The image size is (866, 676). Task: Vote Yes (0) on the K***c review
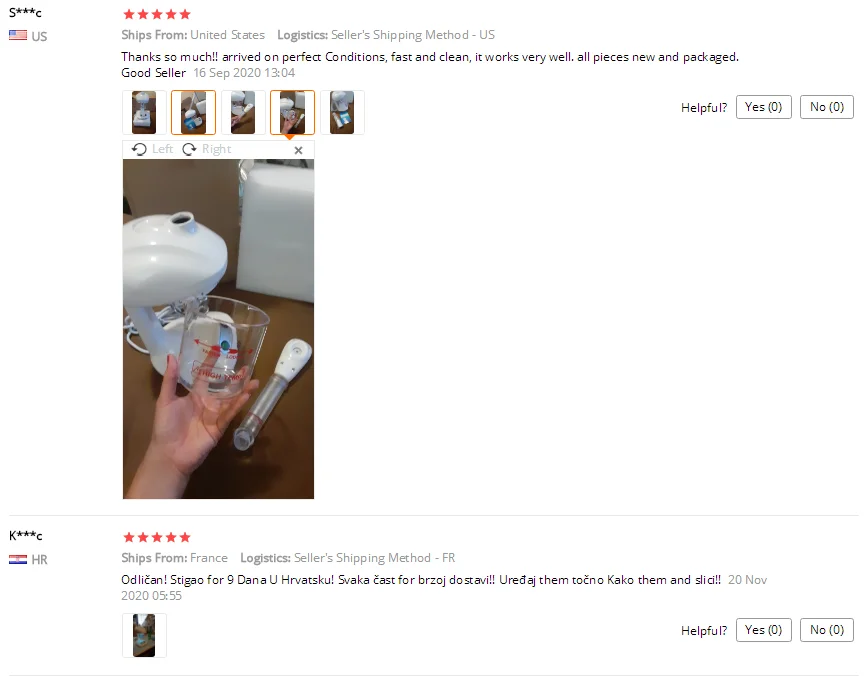click(x=763, y=630)
